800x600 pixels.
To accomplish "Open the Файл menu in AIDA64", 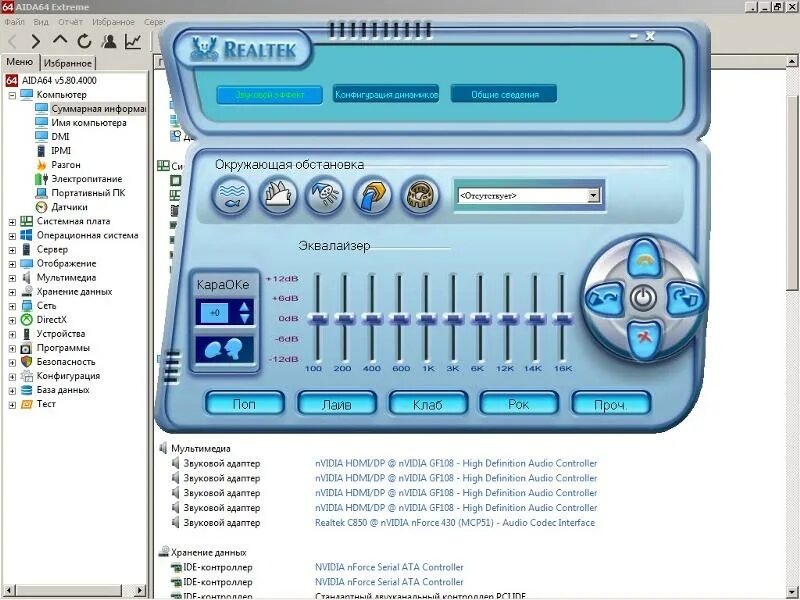I will click(x=14, y=22).
